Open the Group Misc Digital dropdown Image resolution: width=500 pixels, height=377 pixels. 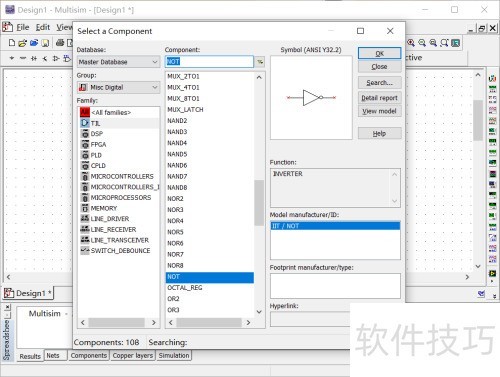[118, 87]
